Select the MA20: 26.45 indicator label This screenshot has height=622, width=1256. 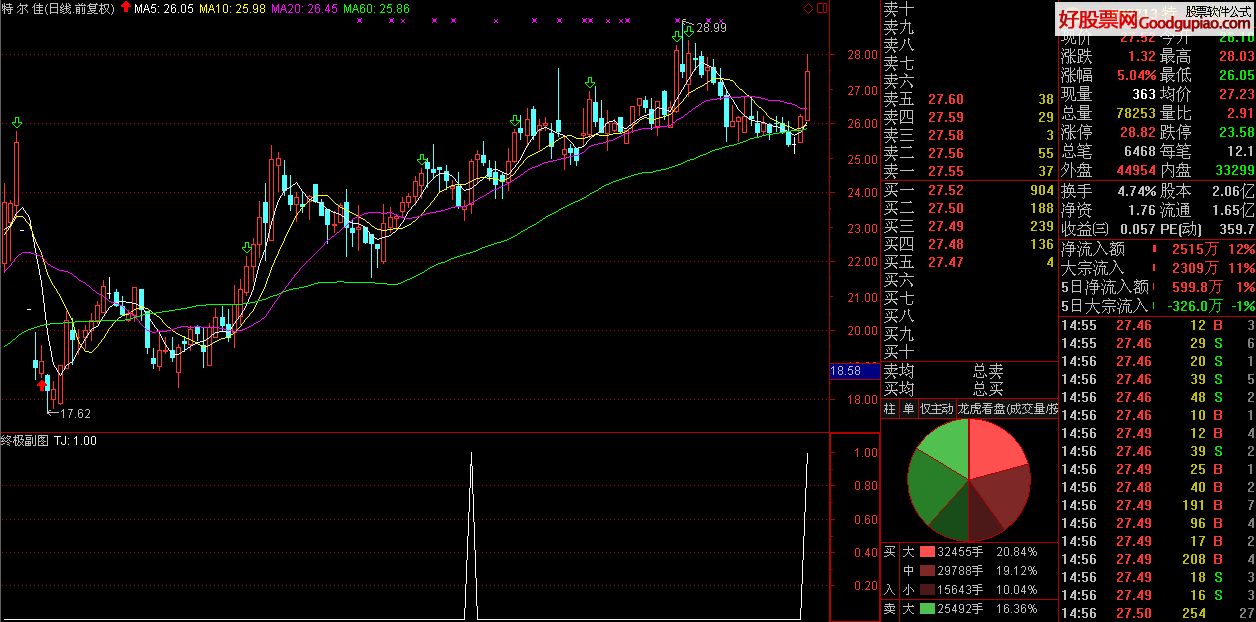tap(304, 8)
